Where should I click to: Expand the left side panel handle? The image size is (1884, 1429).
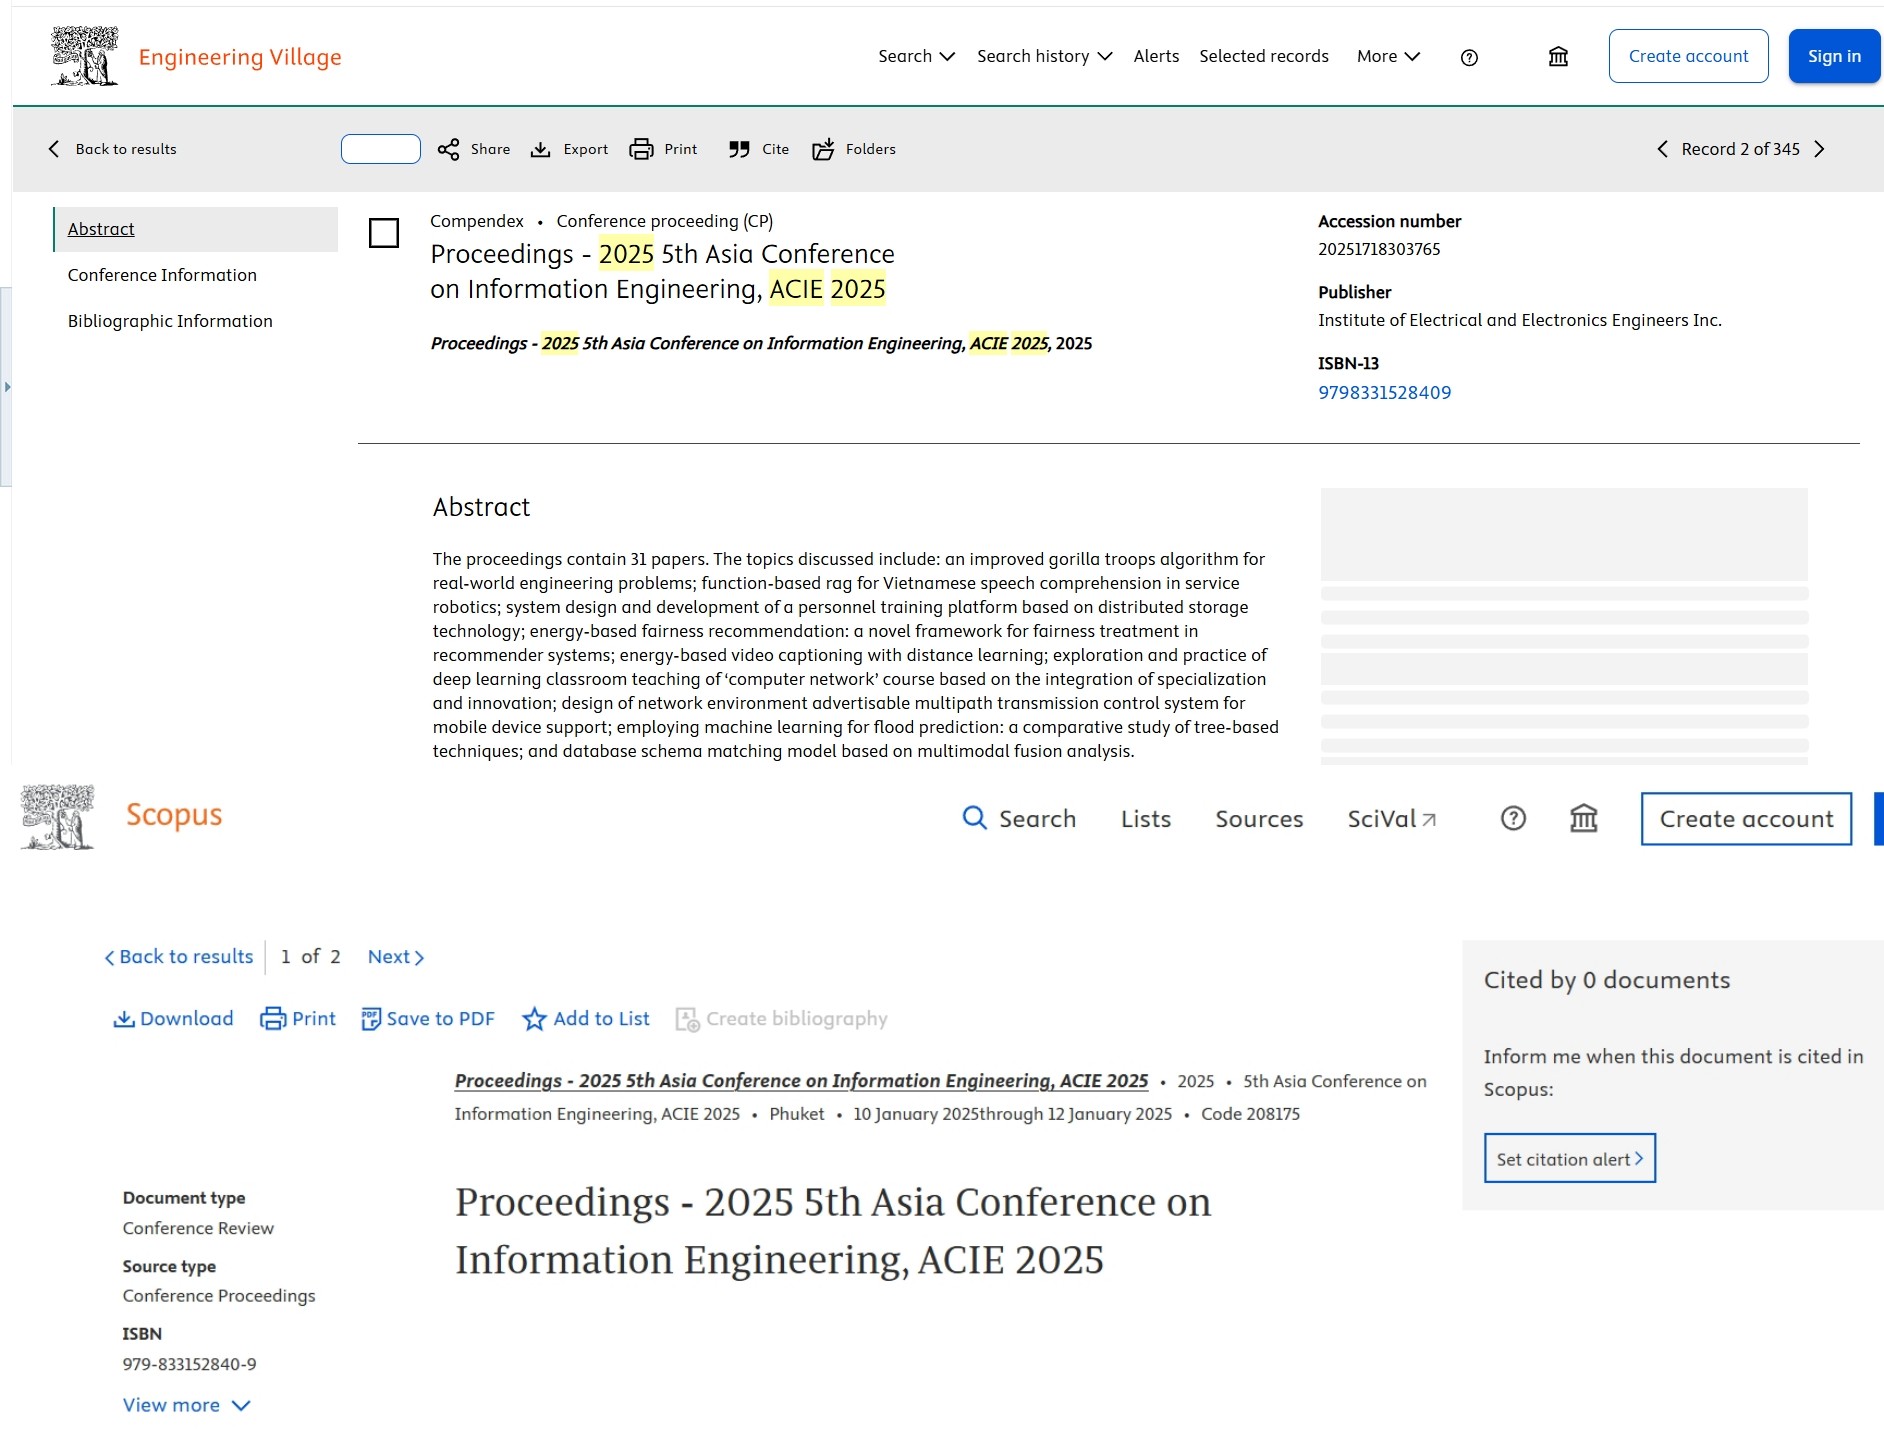coord(6,386)
